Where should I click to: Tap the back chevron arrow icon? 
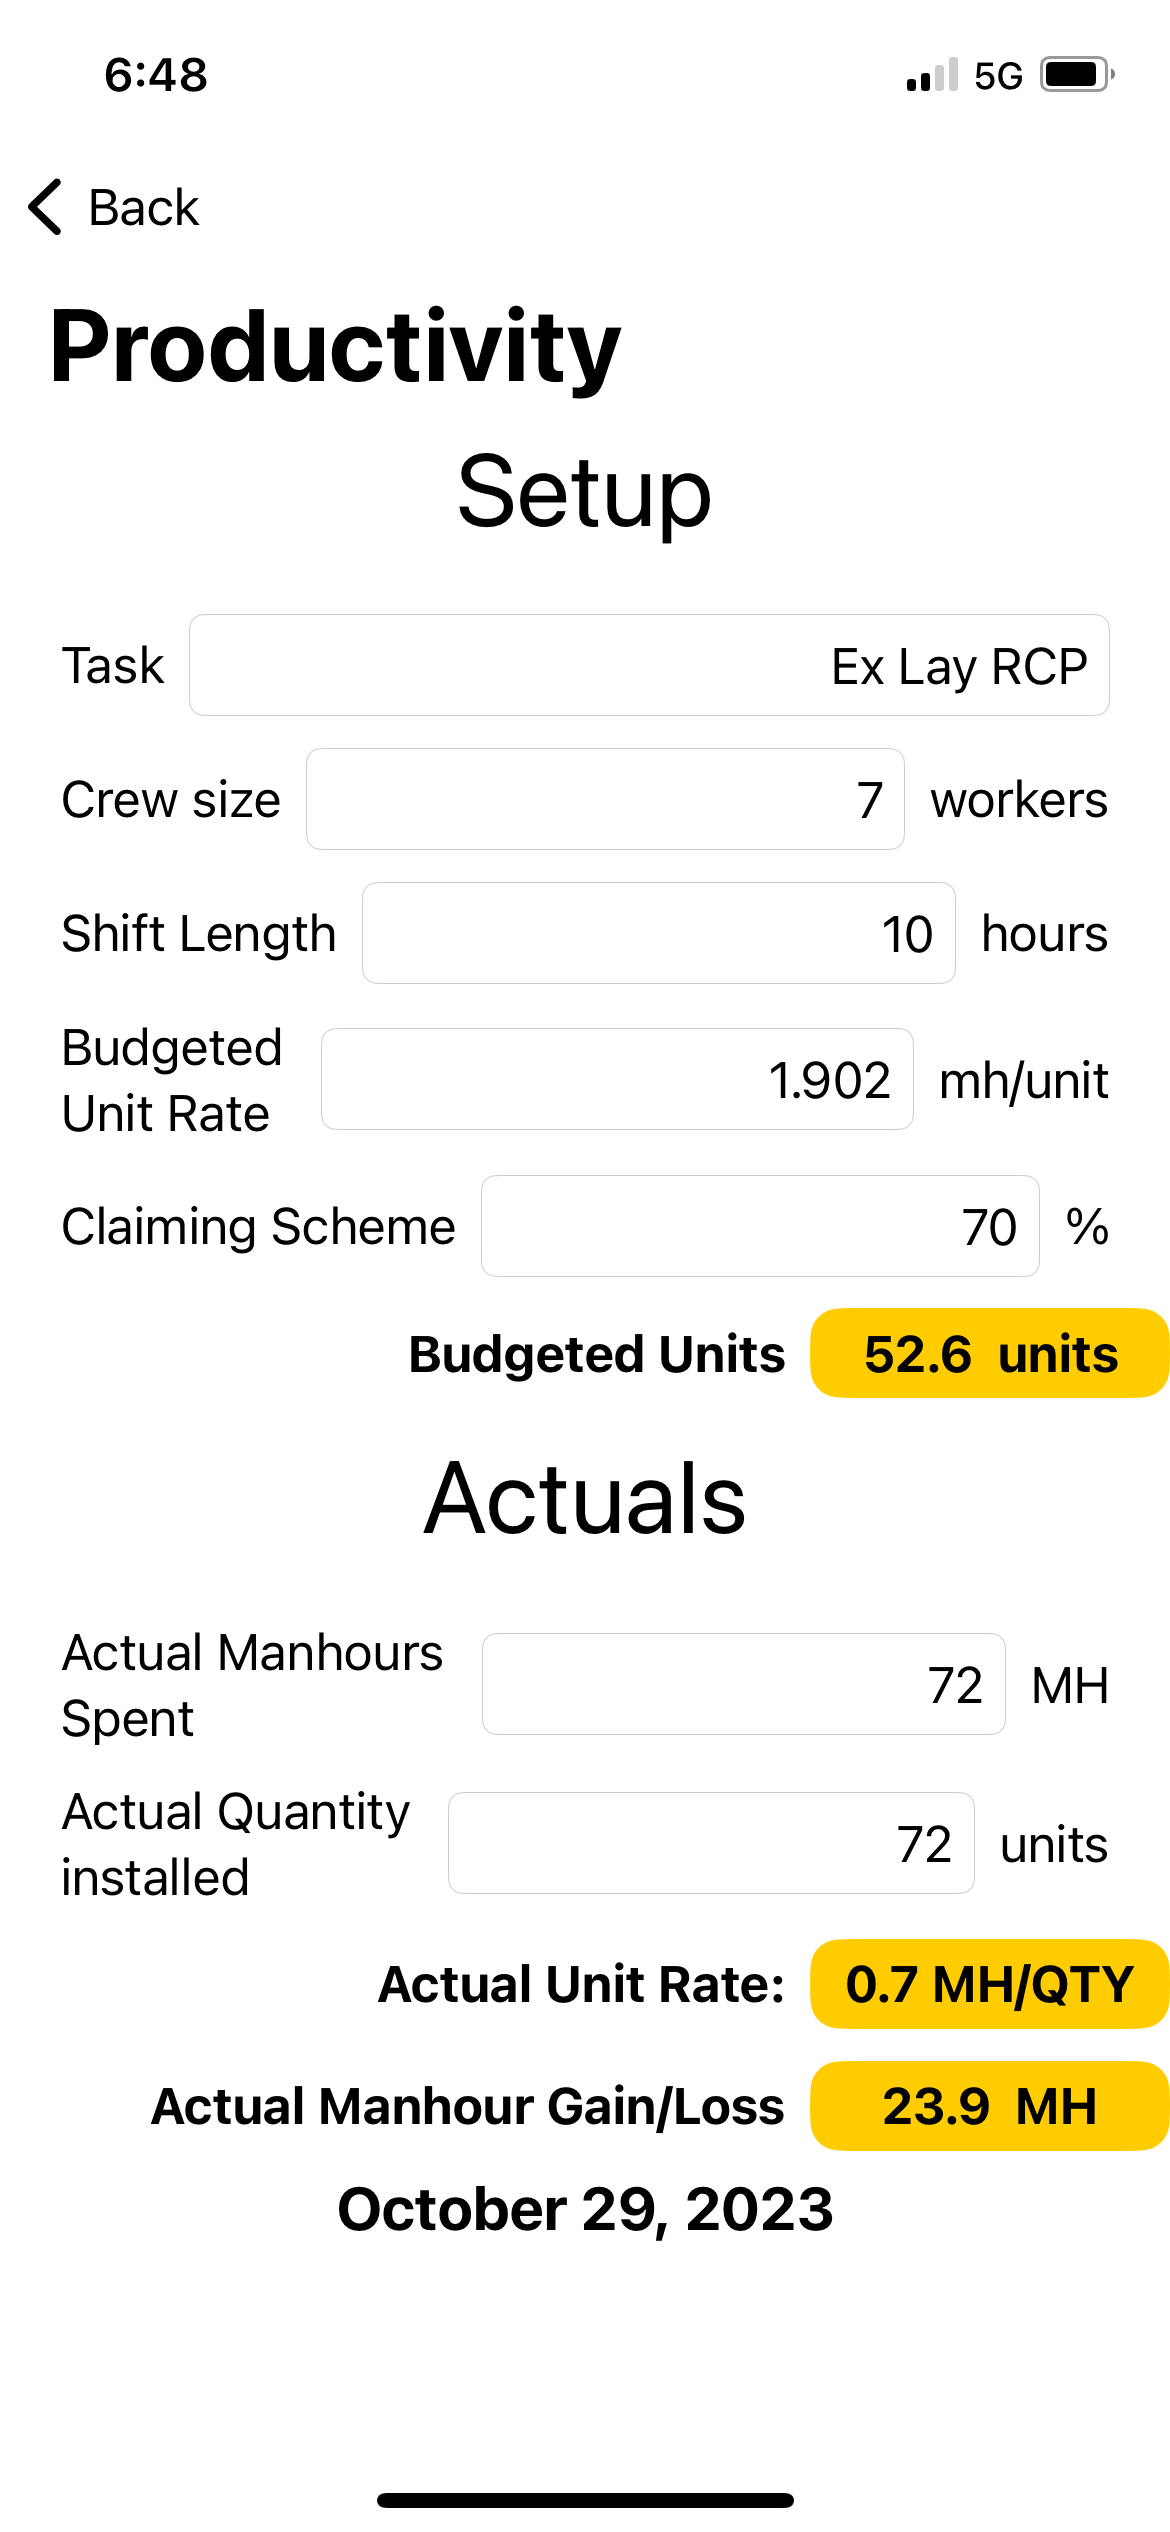pyautogui.click(x=46, y=207)
